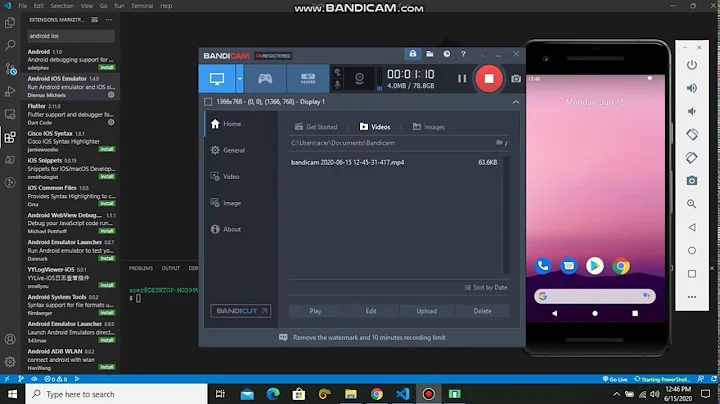Click the Upload button in Bandicam
Screen dimensions: 720x404
pos(427,311)
